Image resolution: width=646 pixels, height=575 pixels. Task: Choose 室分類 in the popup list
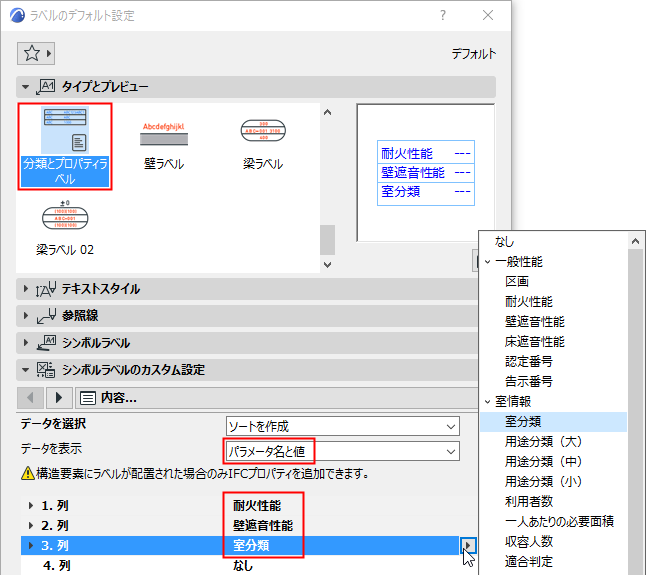(x=554, y=422)
